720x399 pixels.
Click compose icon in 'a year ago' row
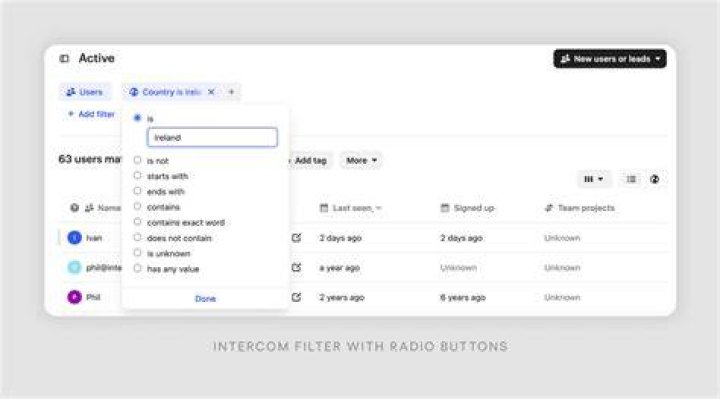297,267
